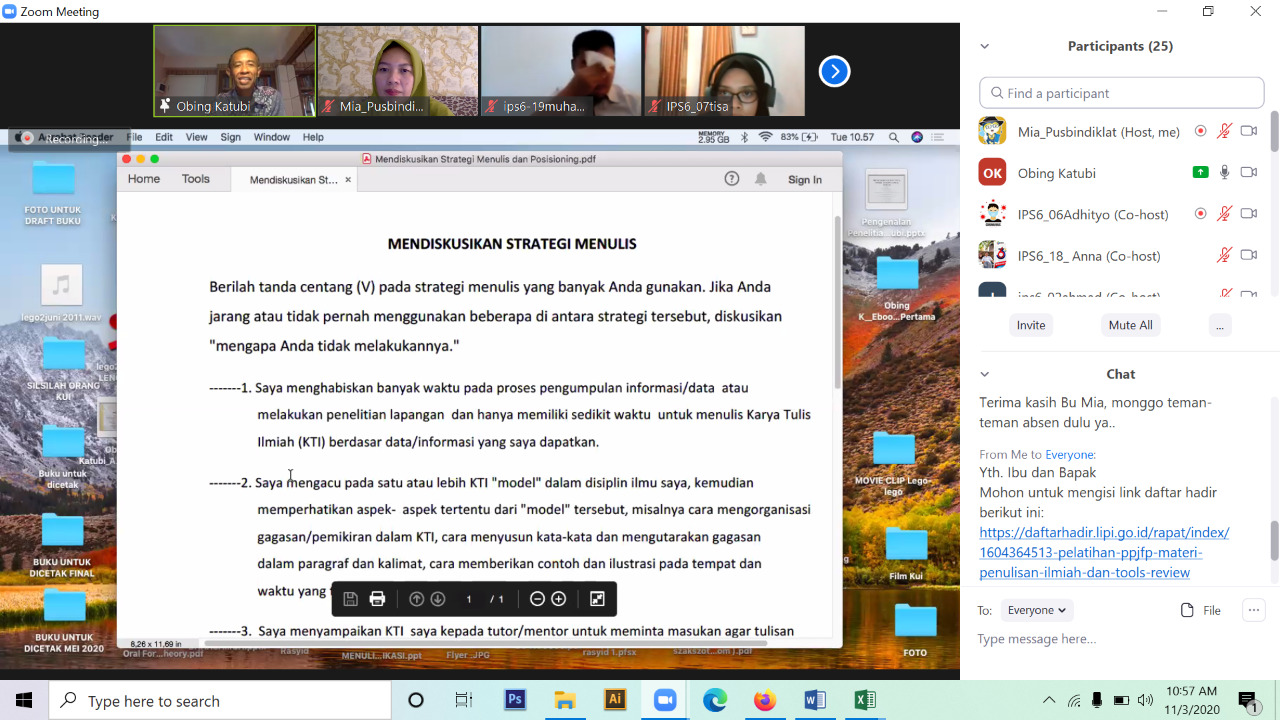
Task: Open Firefox from the taskbar
Action: pyautogui.click(x=765, y=700)
